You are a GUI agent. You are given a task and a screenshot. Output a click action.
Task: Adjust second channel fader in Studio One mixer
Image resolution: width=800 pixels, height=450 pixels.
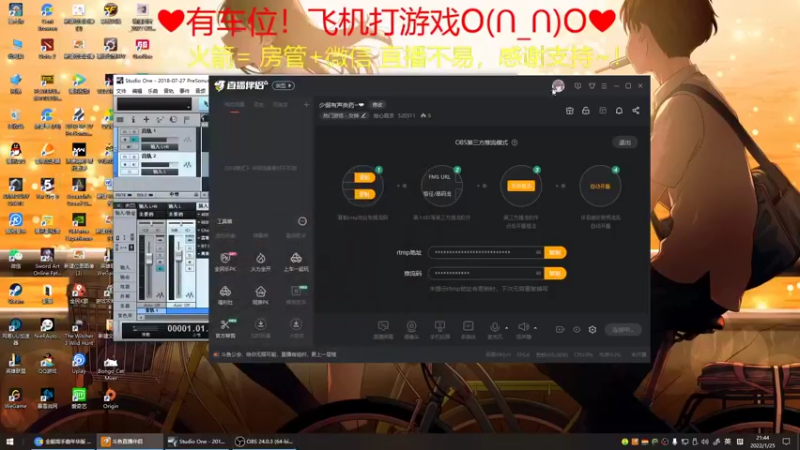(x=179, y=255)
